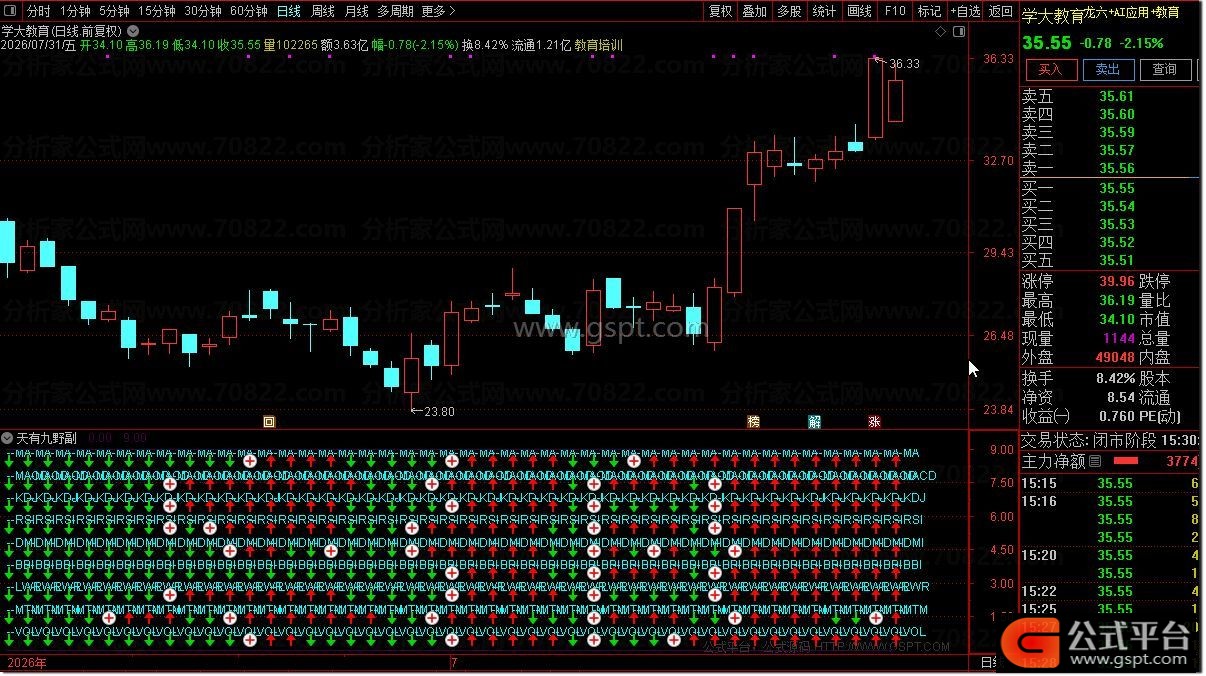Switch to 月线 monthly chart tab

coord(356,11)
